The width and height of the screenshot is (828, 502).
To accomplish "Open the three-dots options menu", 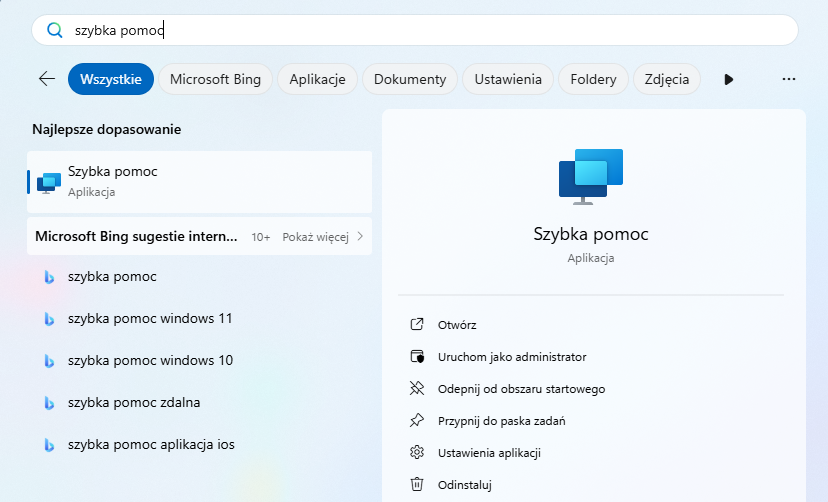I will [789, 79].
